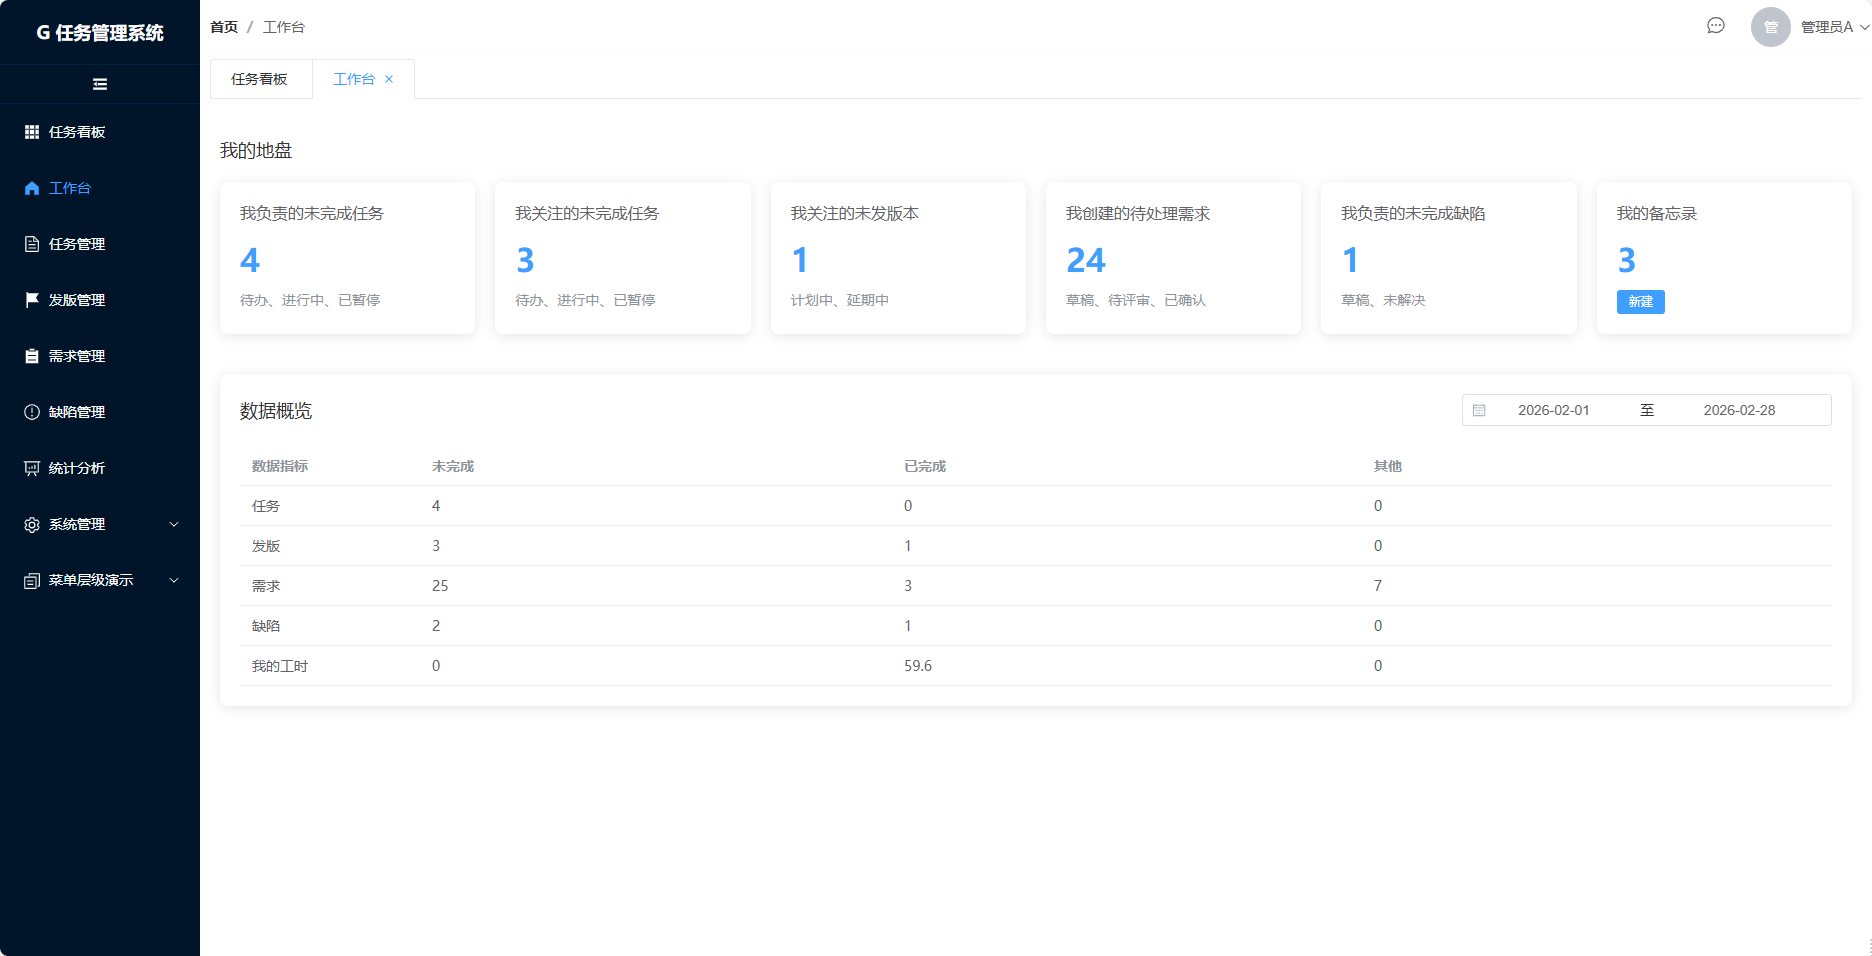Open 需求管理 in the sidebar menu
Viewport: 1872px width, 956px height.
(100, 356)
